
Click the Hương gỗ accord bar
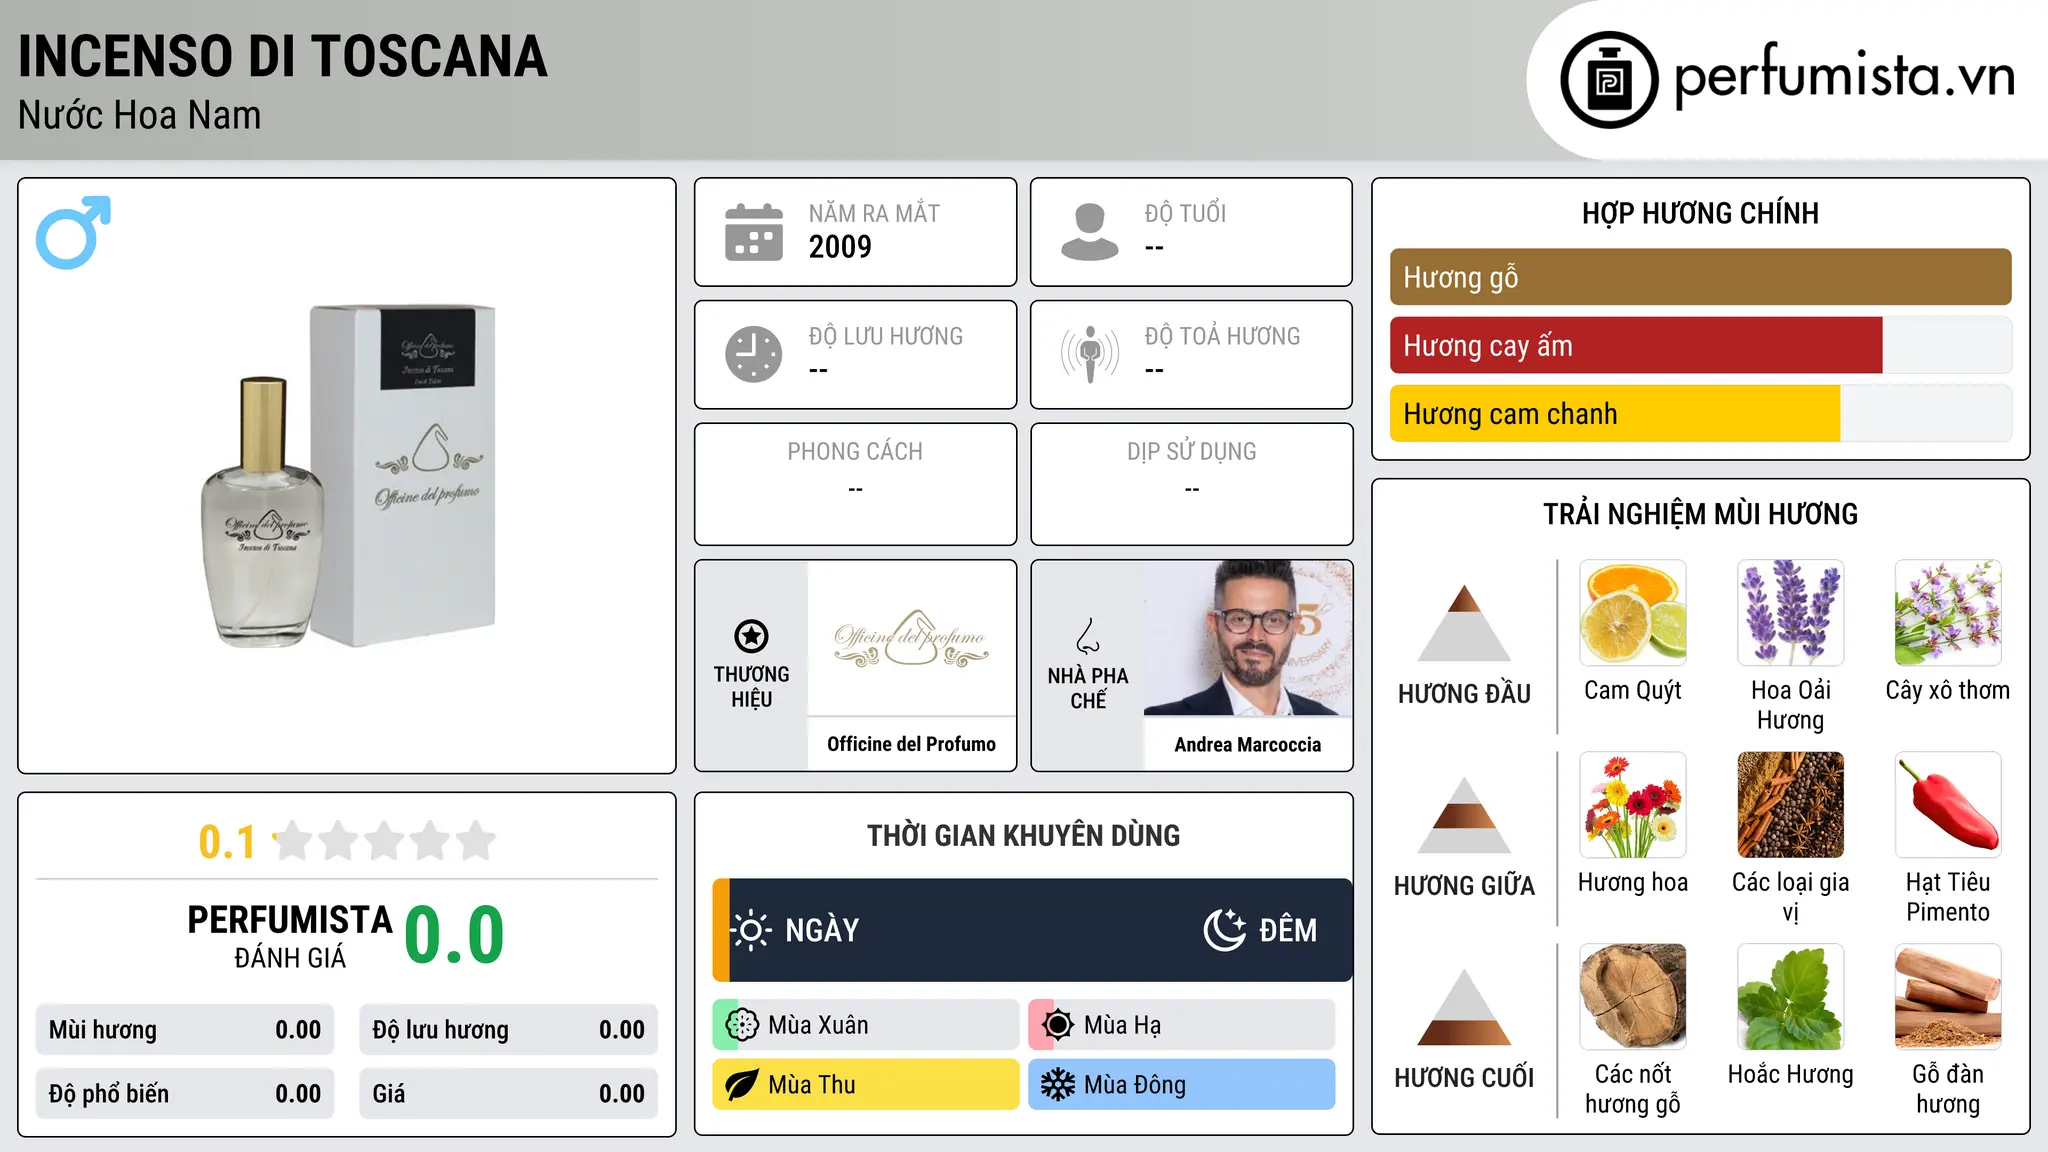click(x=1700, y=277)
